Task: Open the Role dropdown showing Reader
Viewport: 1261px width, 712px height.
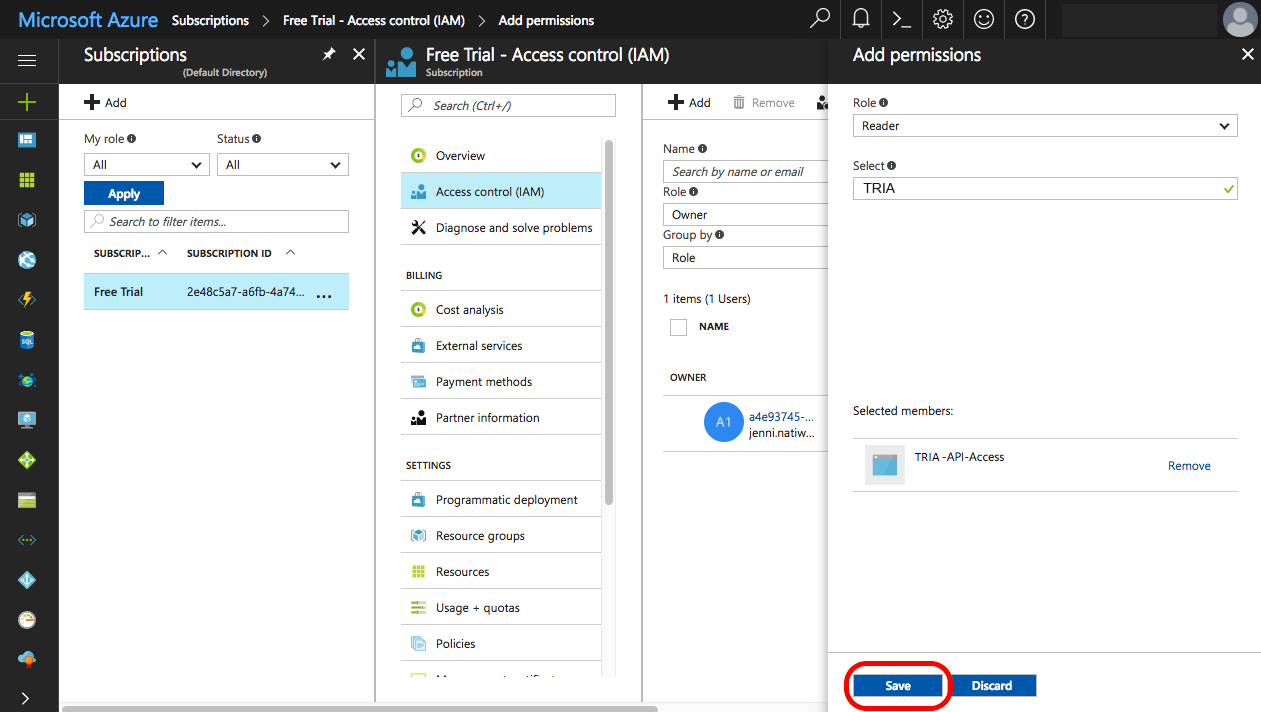Action: coord(1045,126)
